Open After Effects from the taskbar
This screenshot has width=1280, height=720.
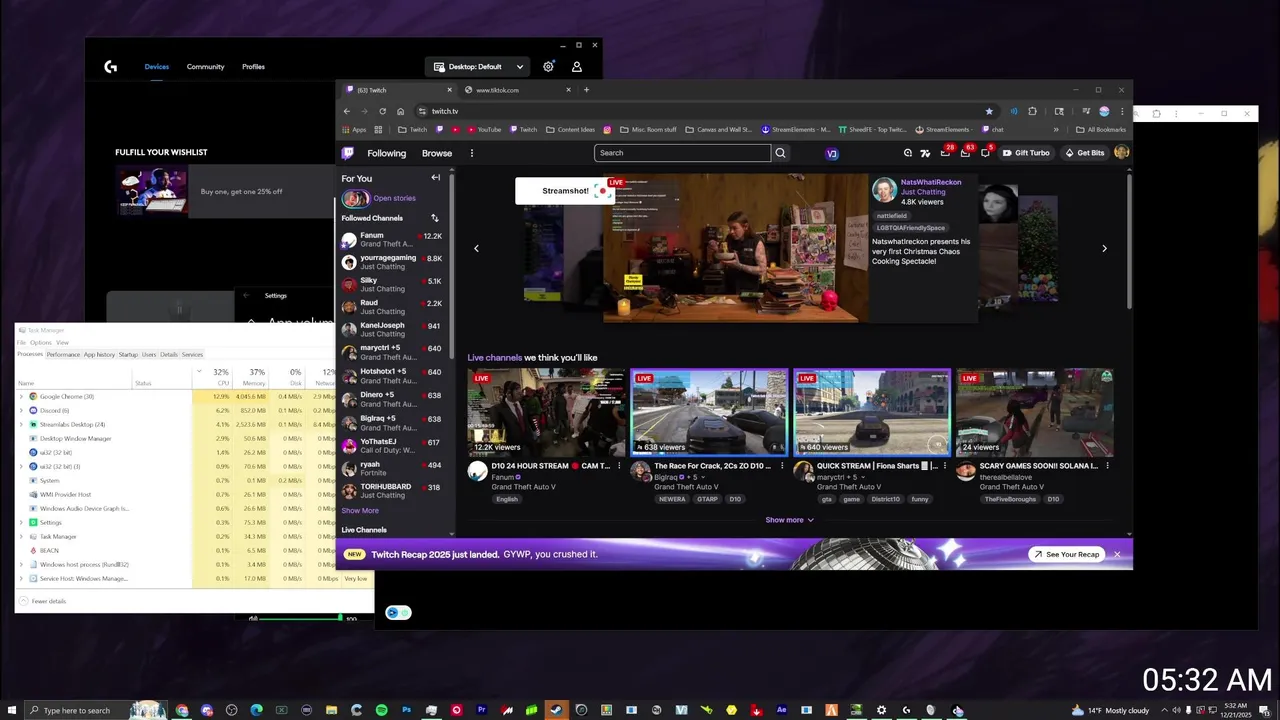tap(781, 710)
